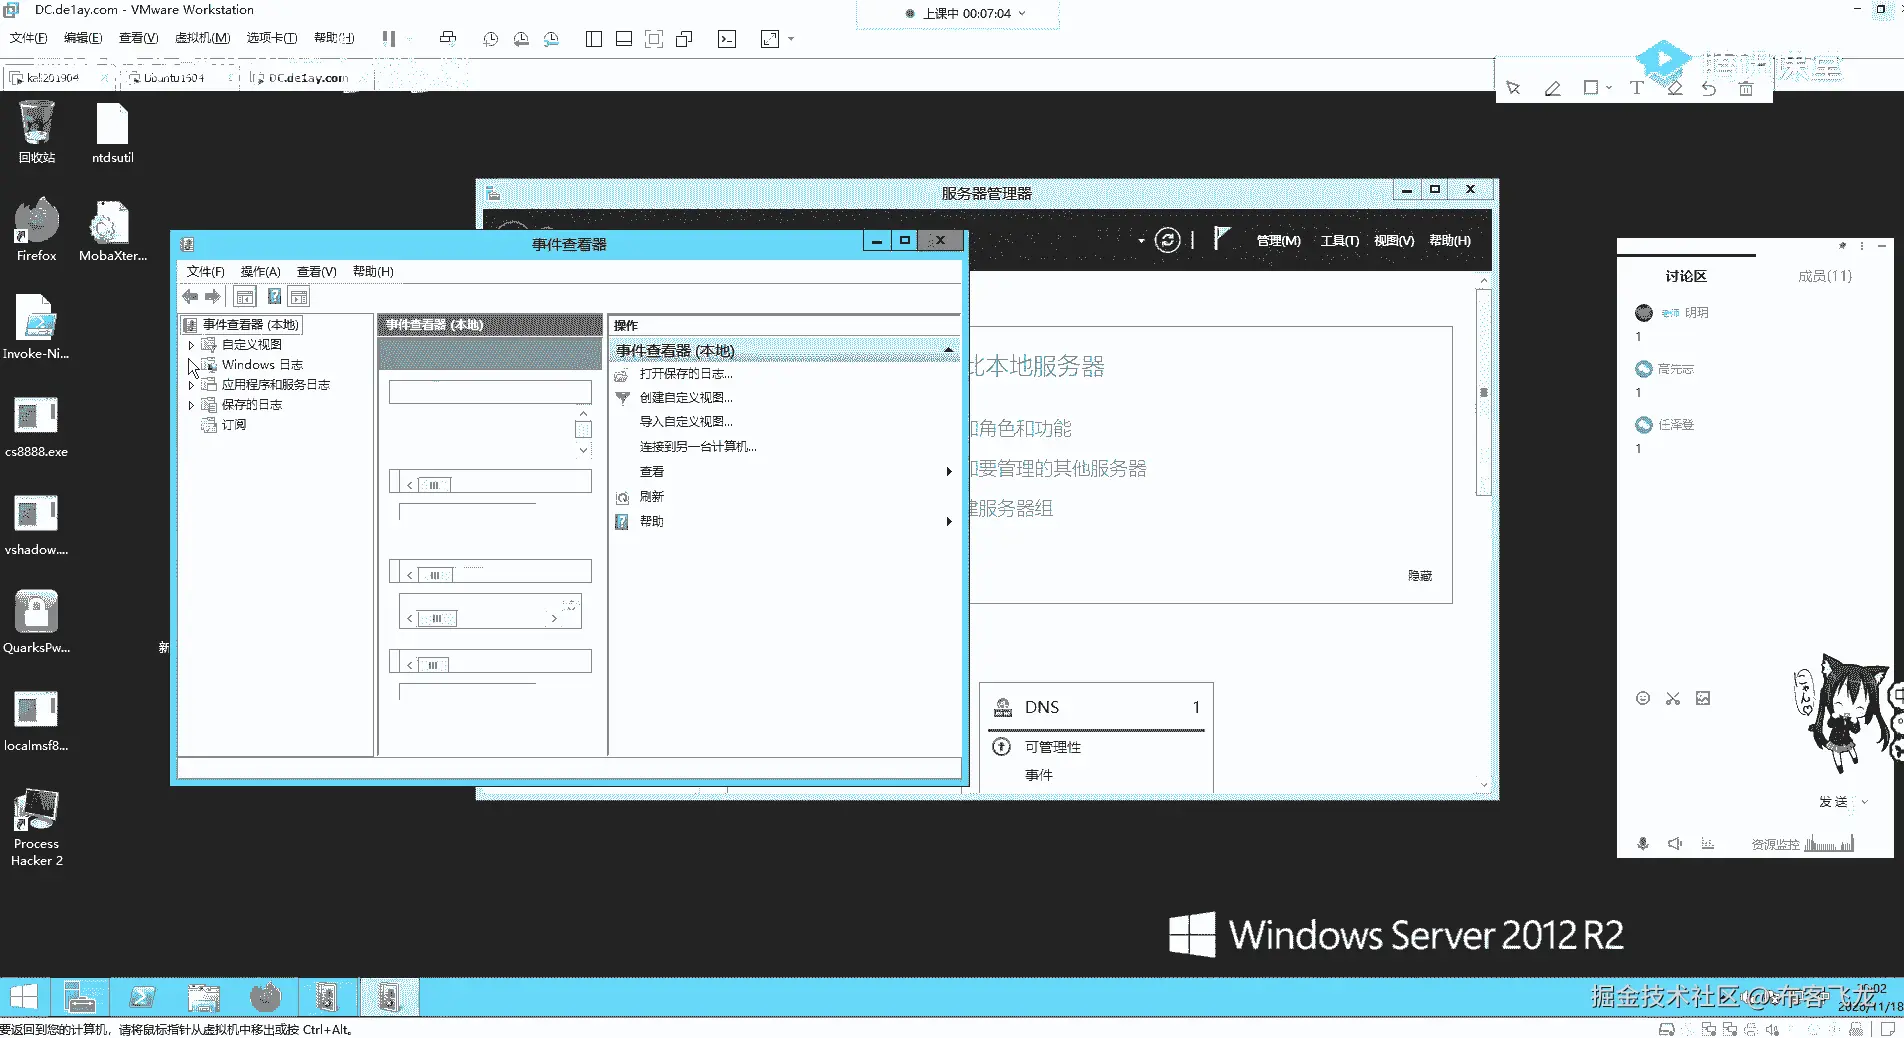Select the text annotation tool
This screenshot has width=1904, height=1038.
coord(1636,88)
